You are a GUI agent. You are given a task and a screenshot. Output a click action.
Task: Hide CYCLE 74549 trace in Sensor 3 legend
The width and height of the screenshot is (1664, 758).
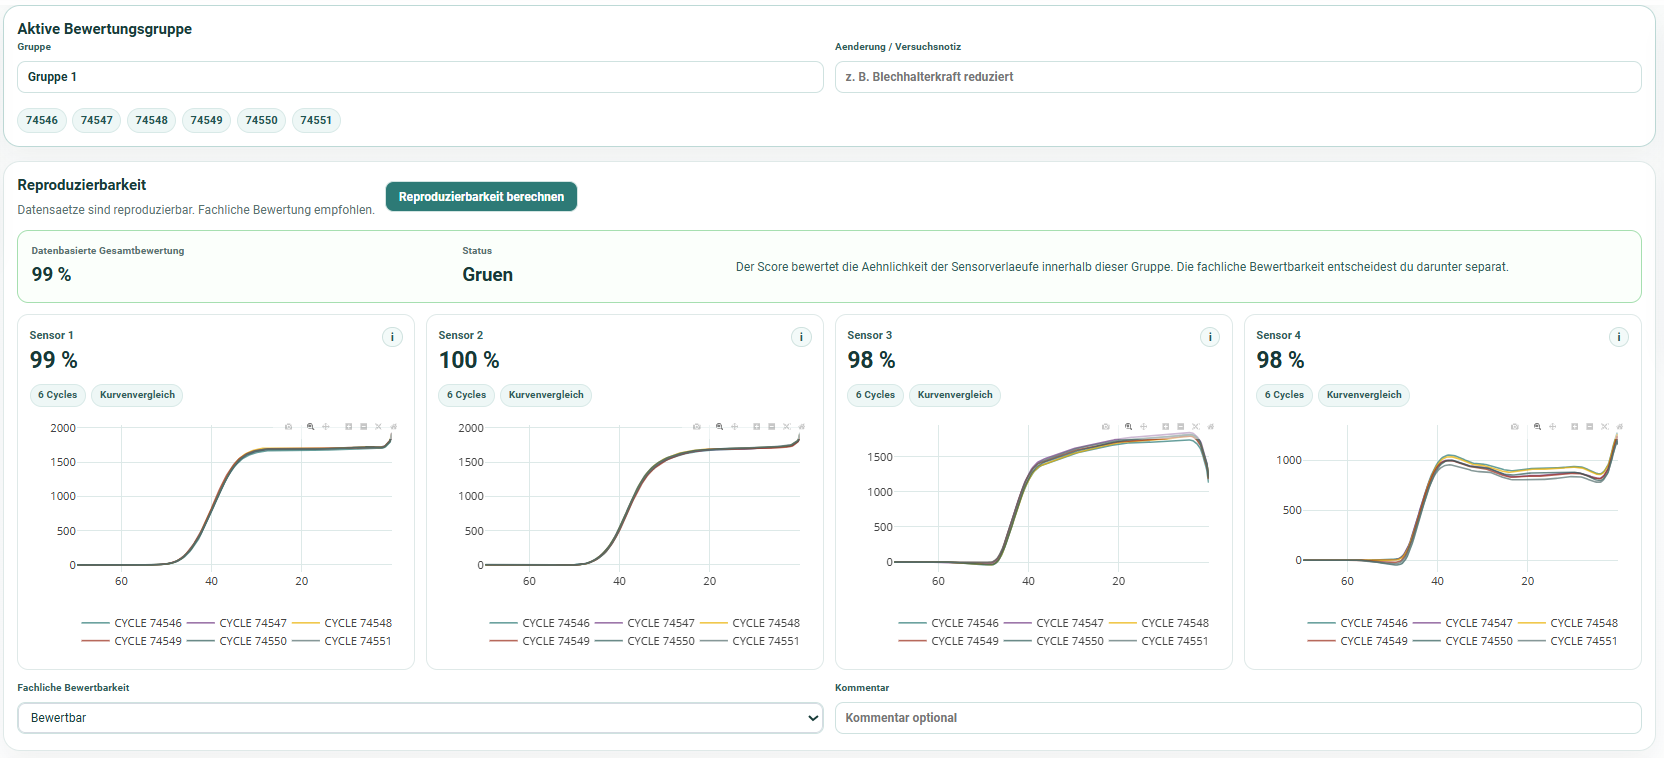tap(949, 641)
